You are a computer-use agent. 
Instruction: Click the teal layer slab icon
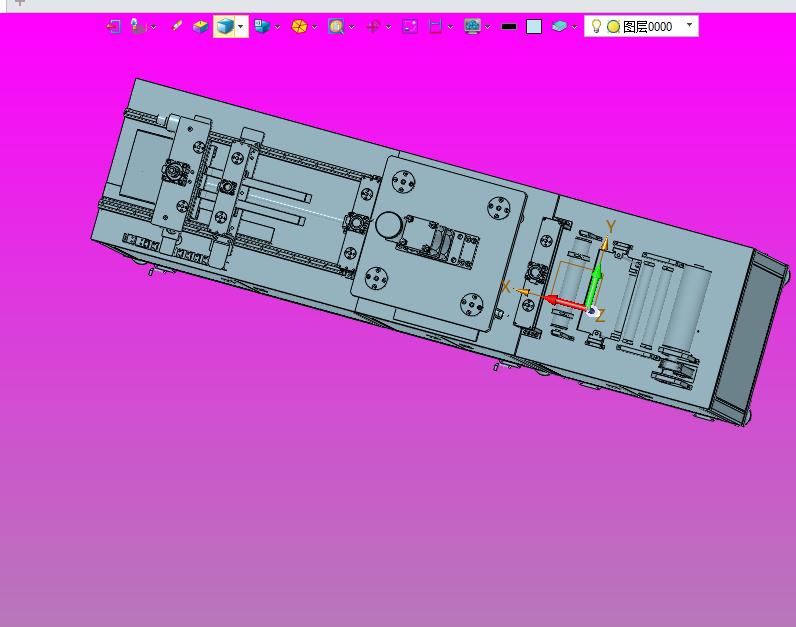(559, 26)
